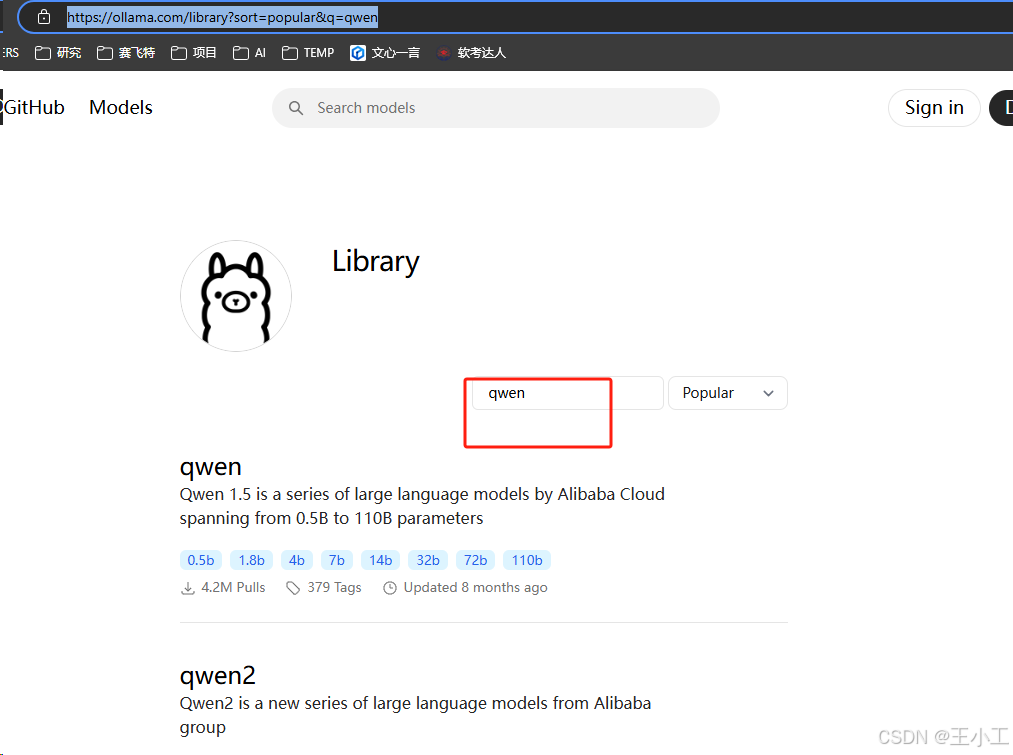Go to Models page in navigation
The height and width of the screenshot is (755, 1013).
[121, 107]
